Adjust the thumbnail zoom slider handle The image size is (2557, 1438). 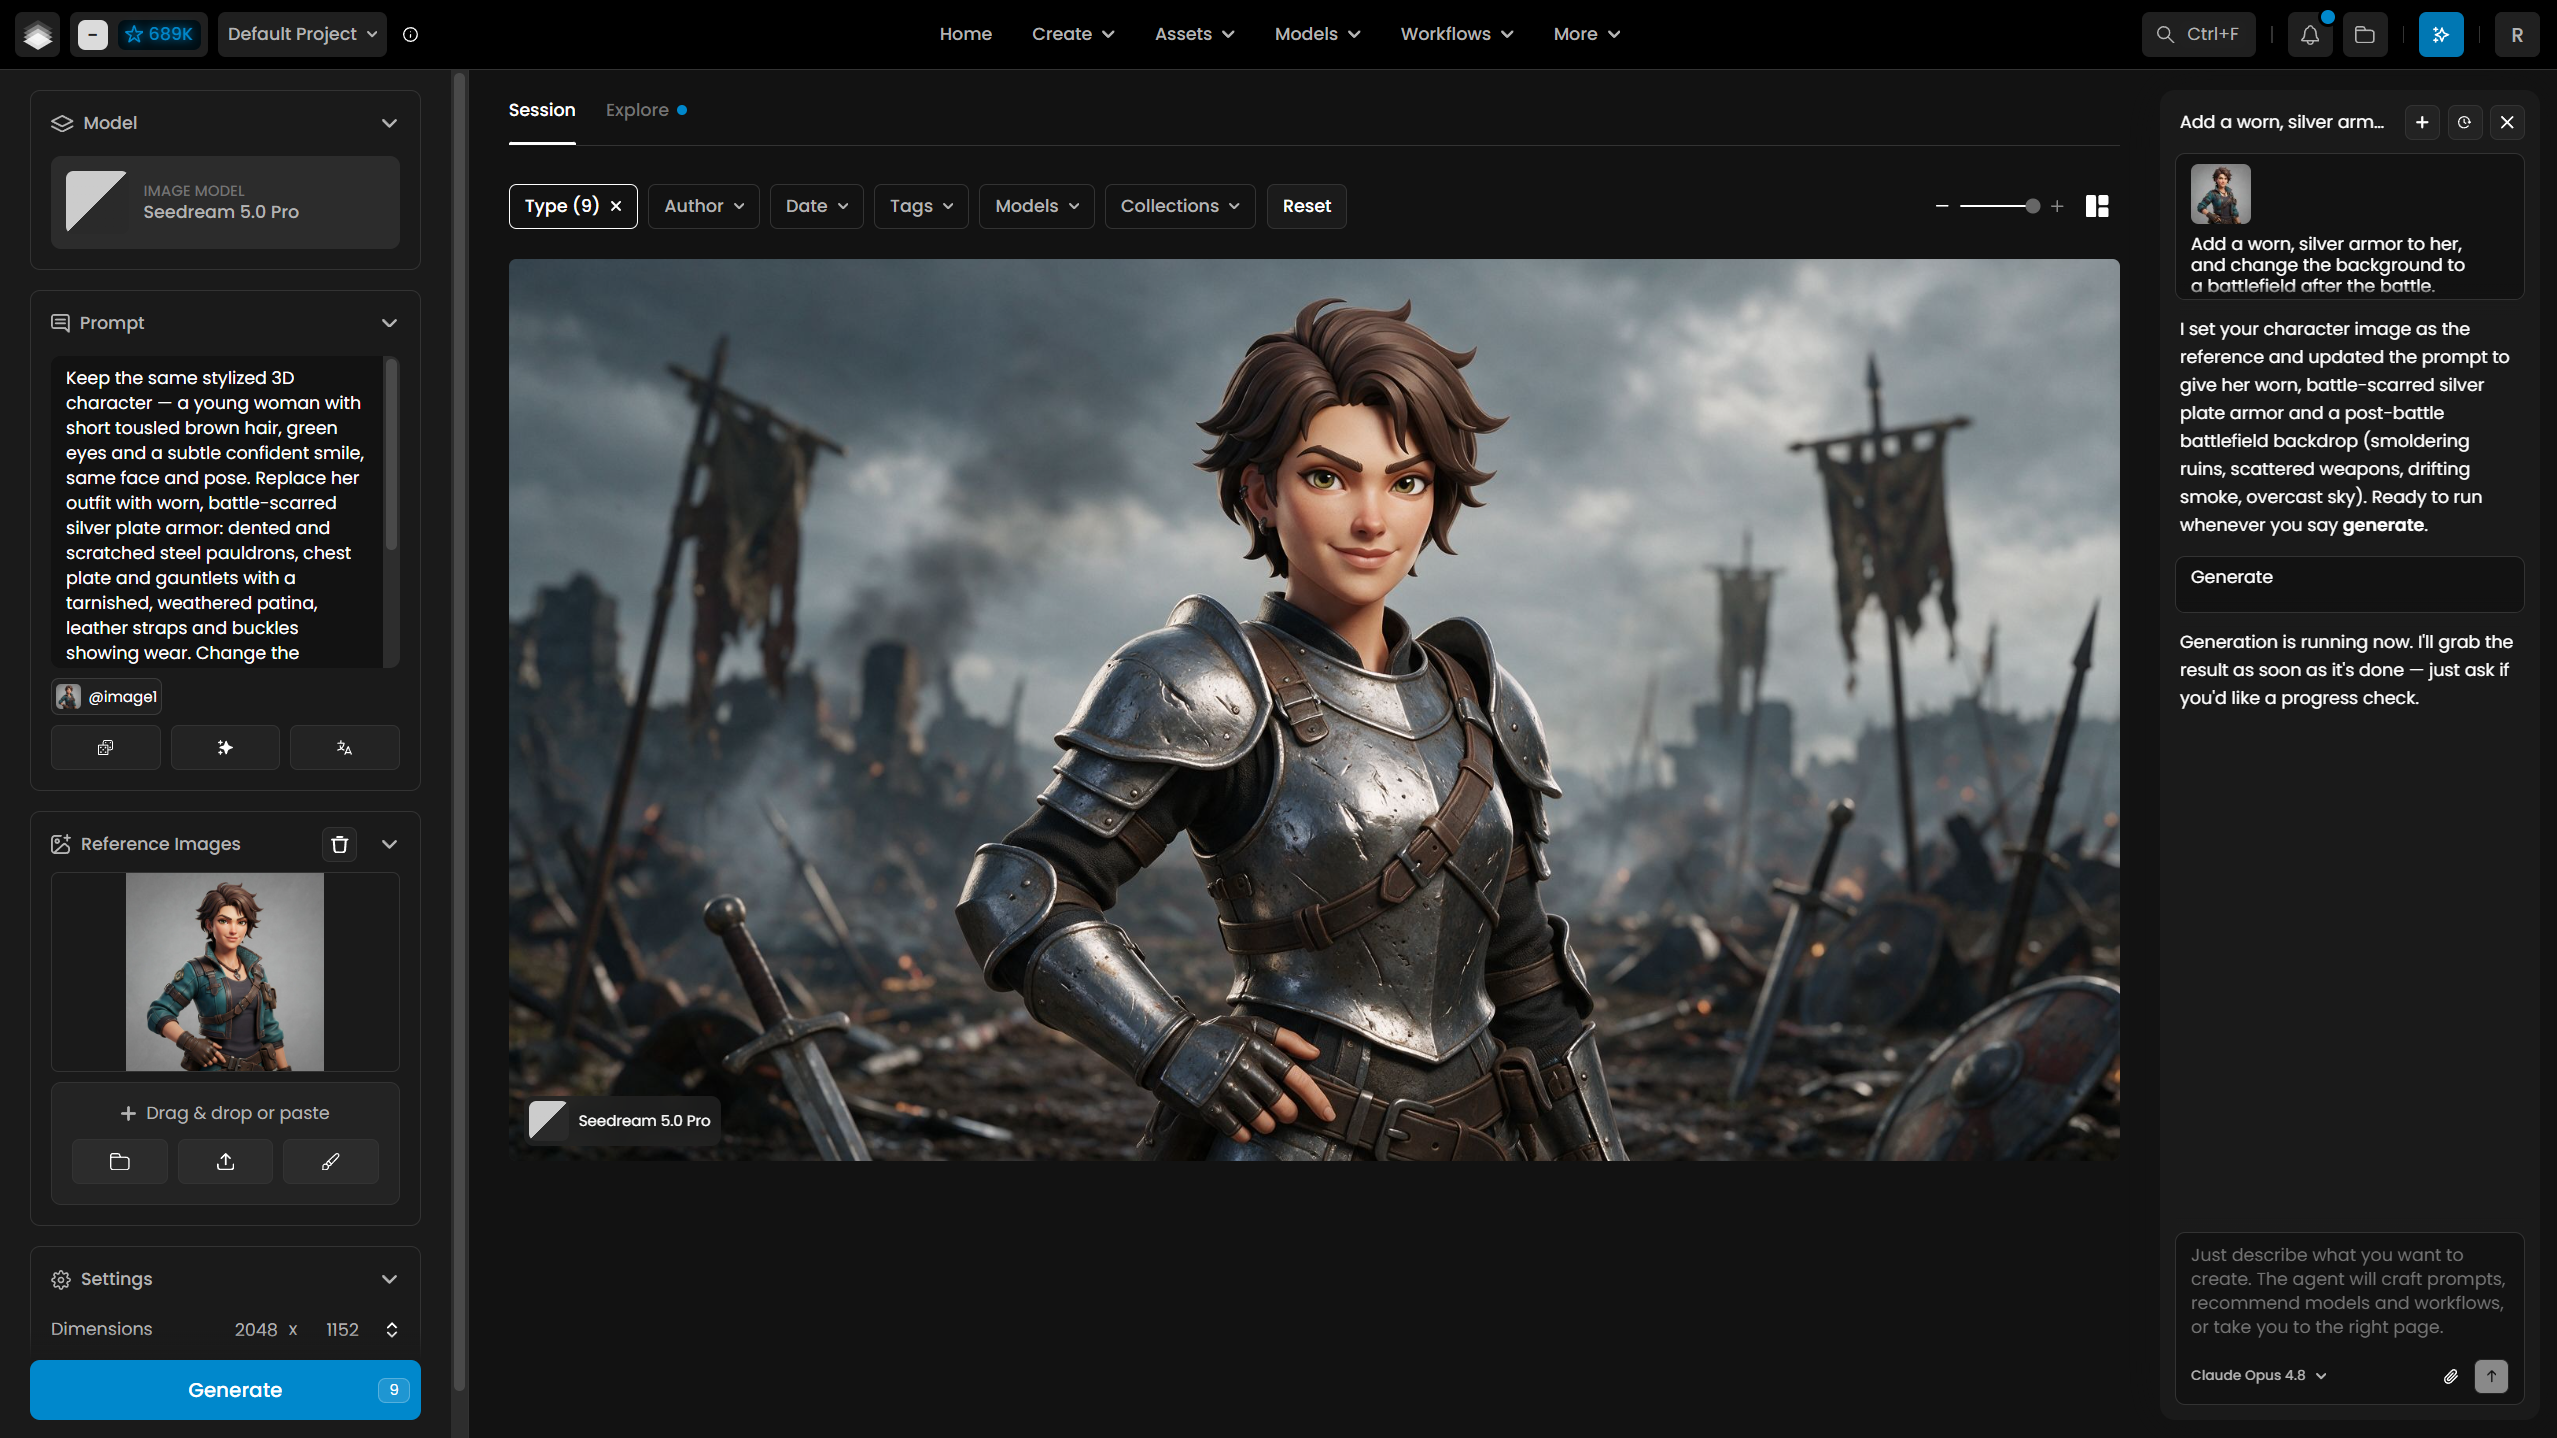pyautogui.click(x=2032, y=206)
